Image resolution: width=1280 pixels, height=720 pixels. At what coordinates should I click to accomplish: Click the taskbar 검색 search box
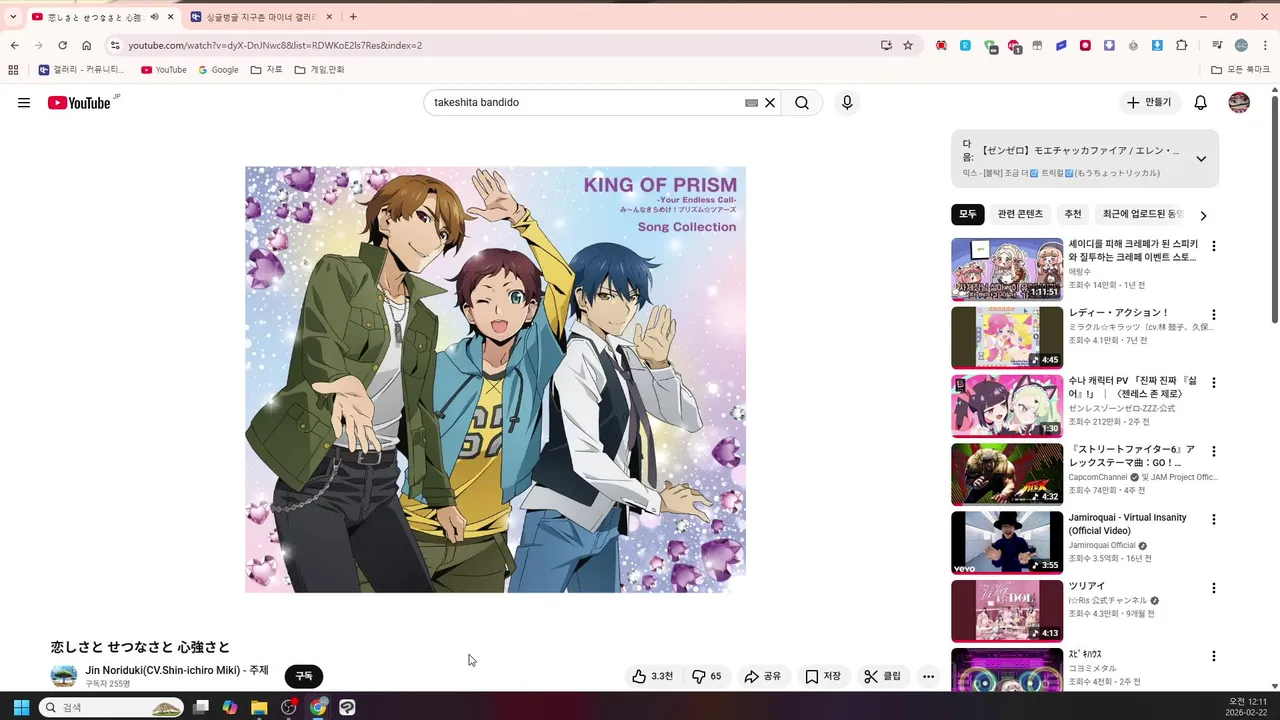[111, 707]
